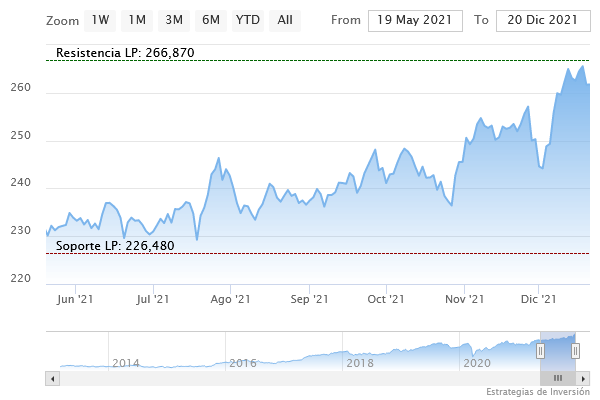Edit the To date field
This screenshot has width=600, height=400.
tap(541, 20)
